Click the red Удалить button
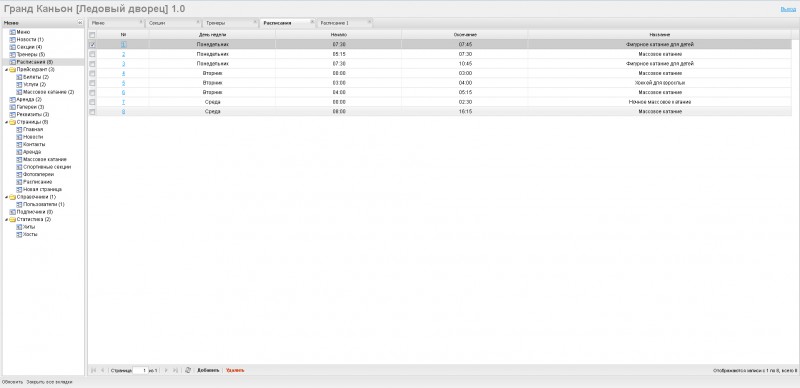Image resolution: width=800 pixels, height=388 pixels. coord(235,370)
